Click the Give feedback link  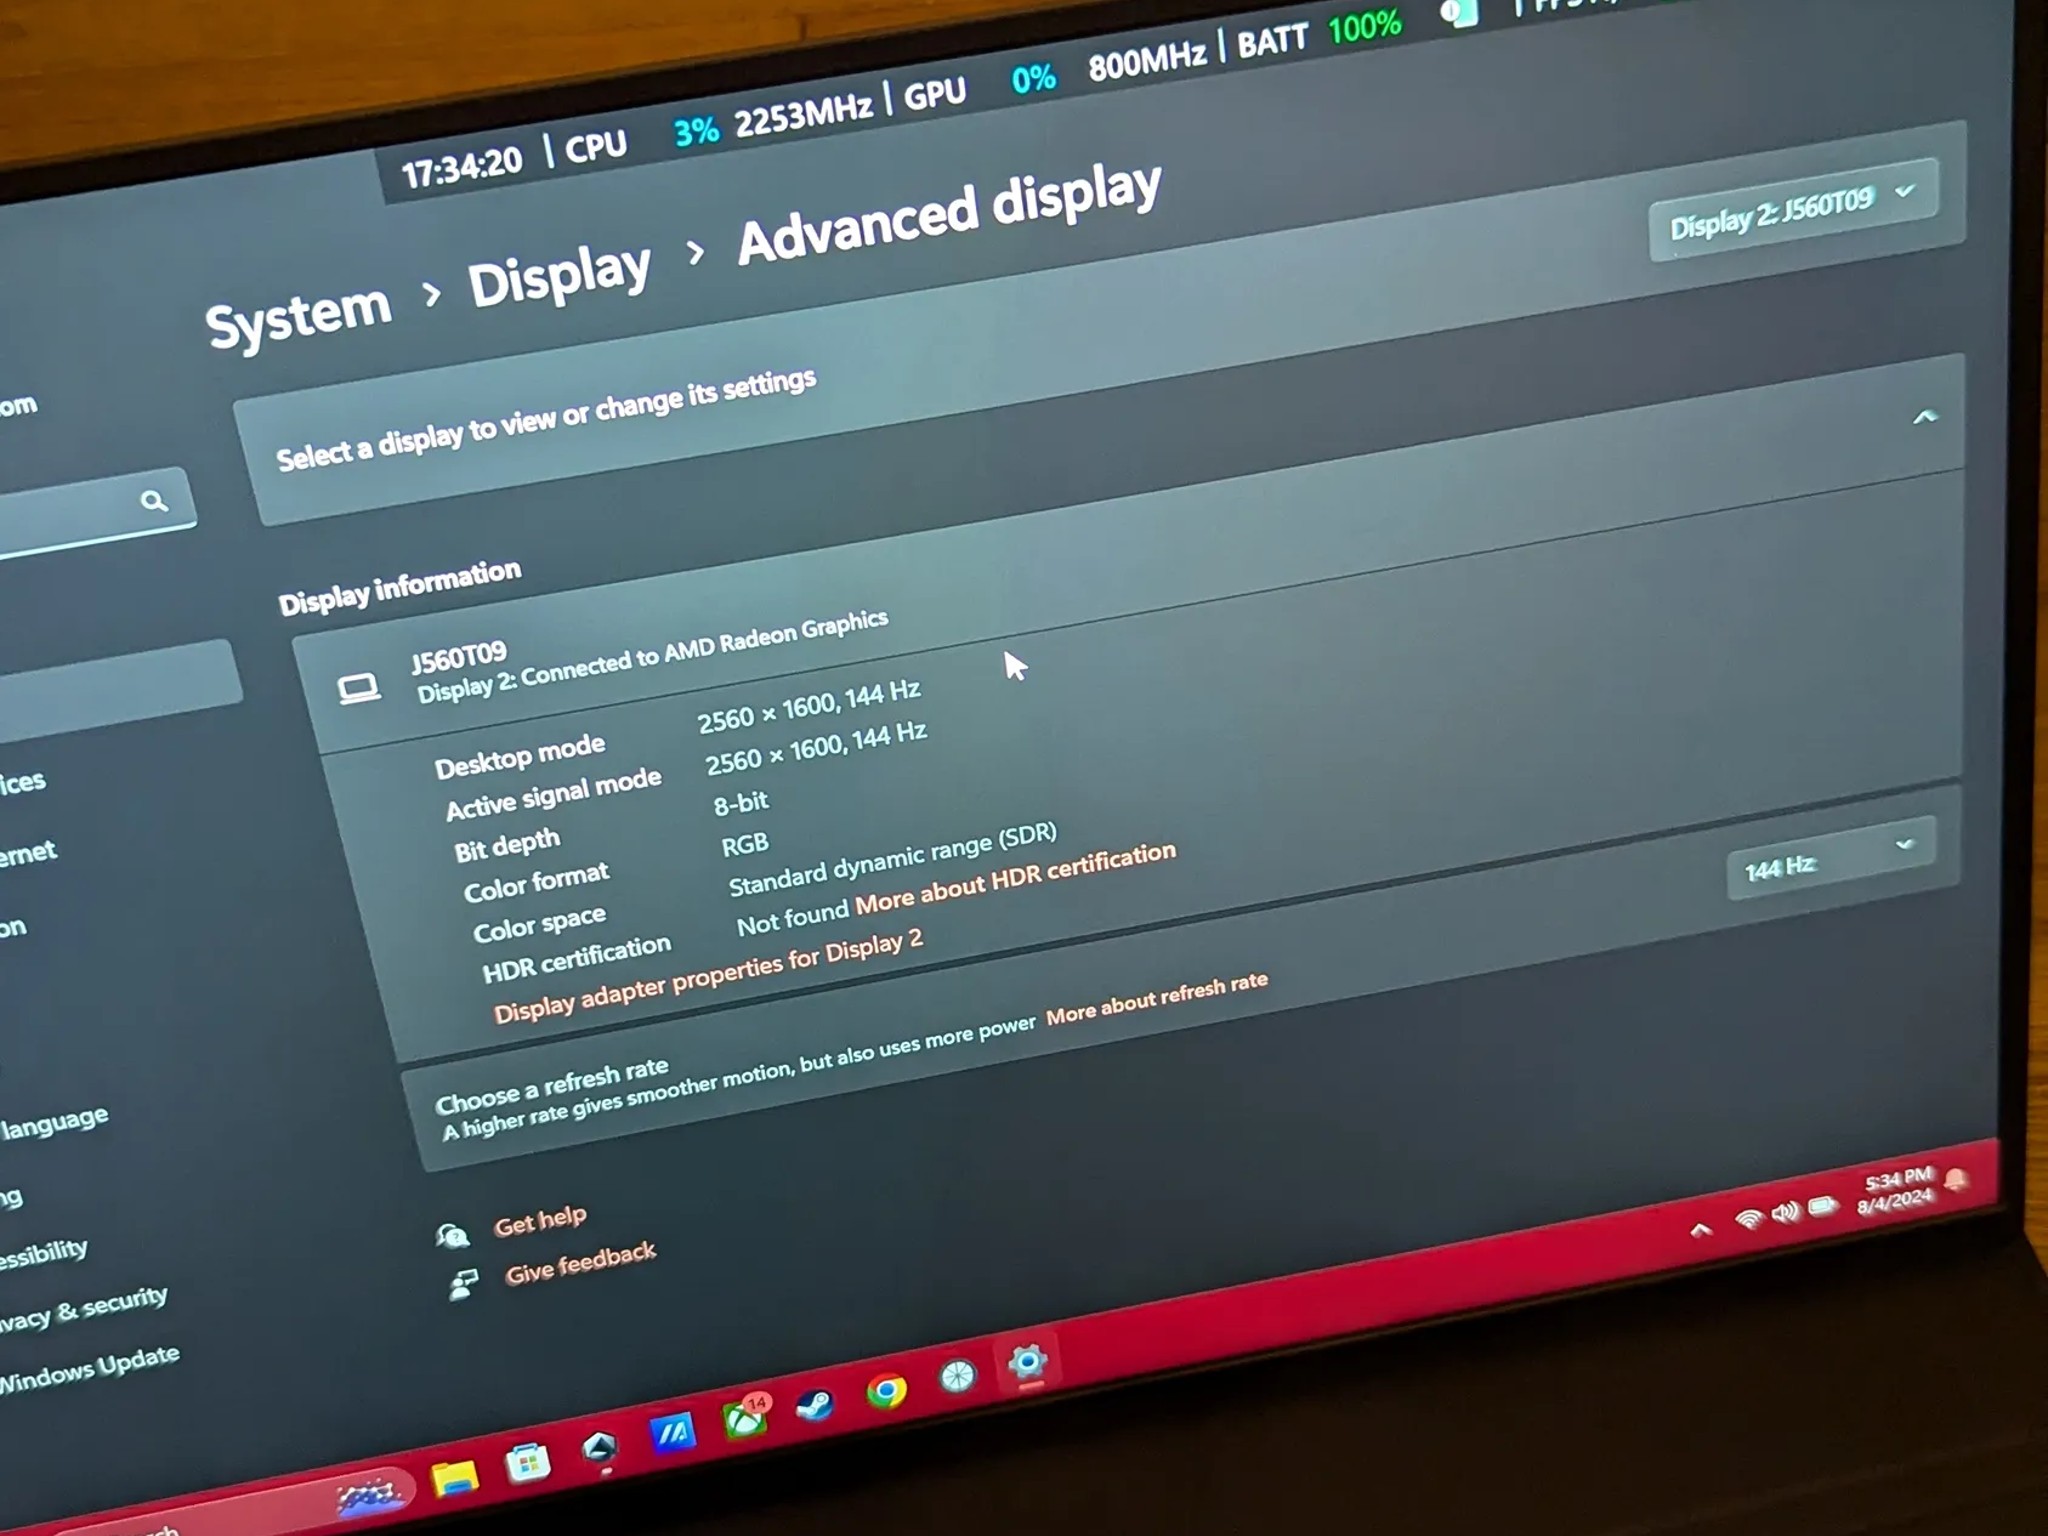tap(580, 1263)
